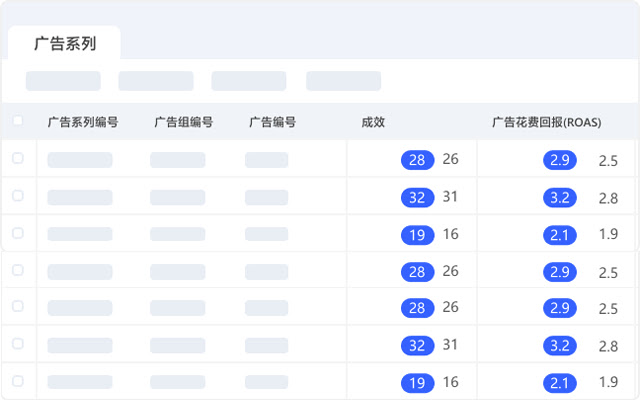This screenshot has width=640, height=400.
Task: Click the 广告系列编号 column header
Action: [x=83, y=122]
